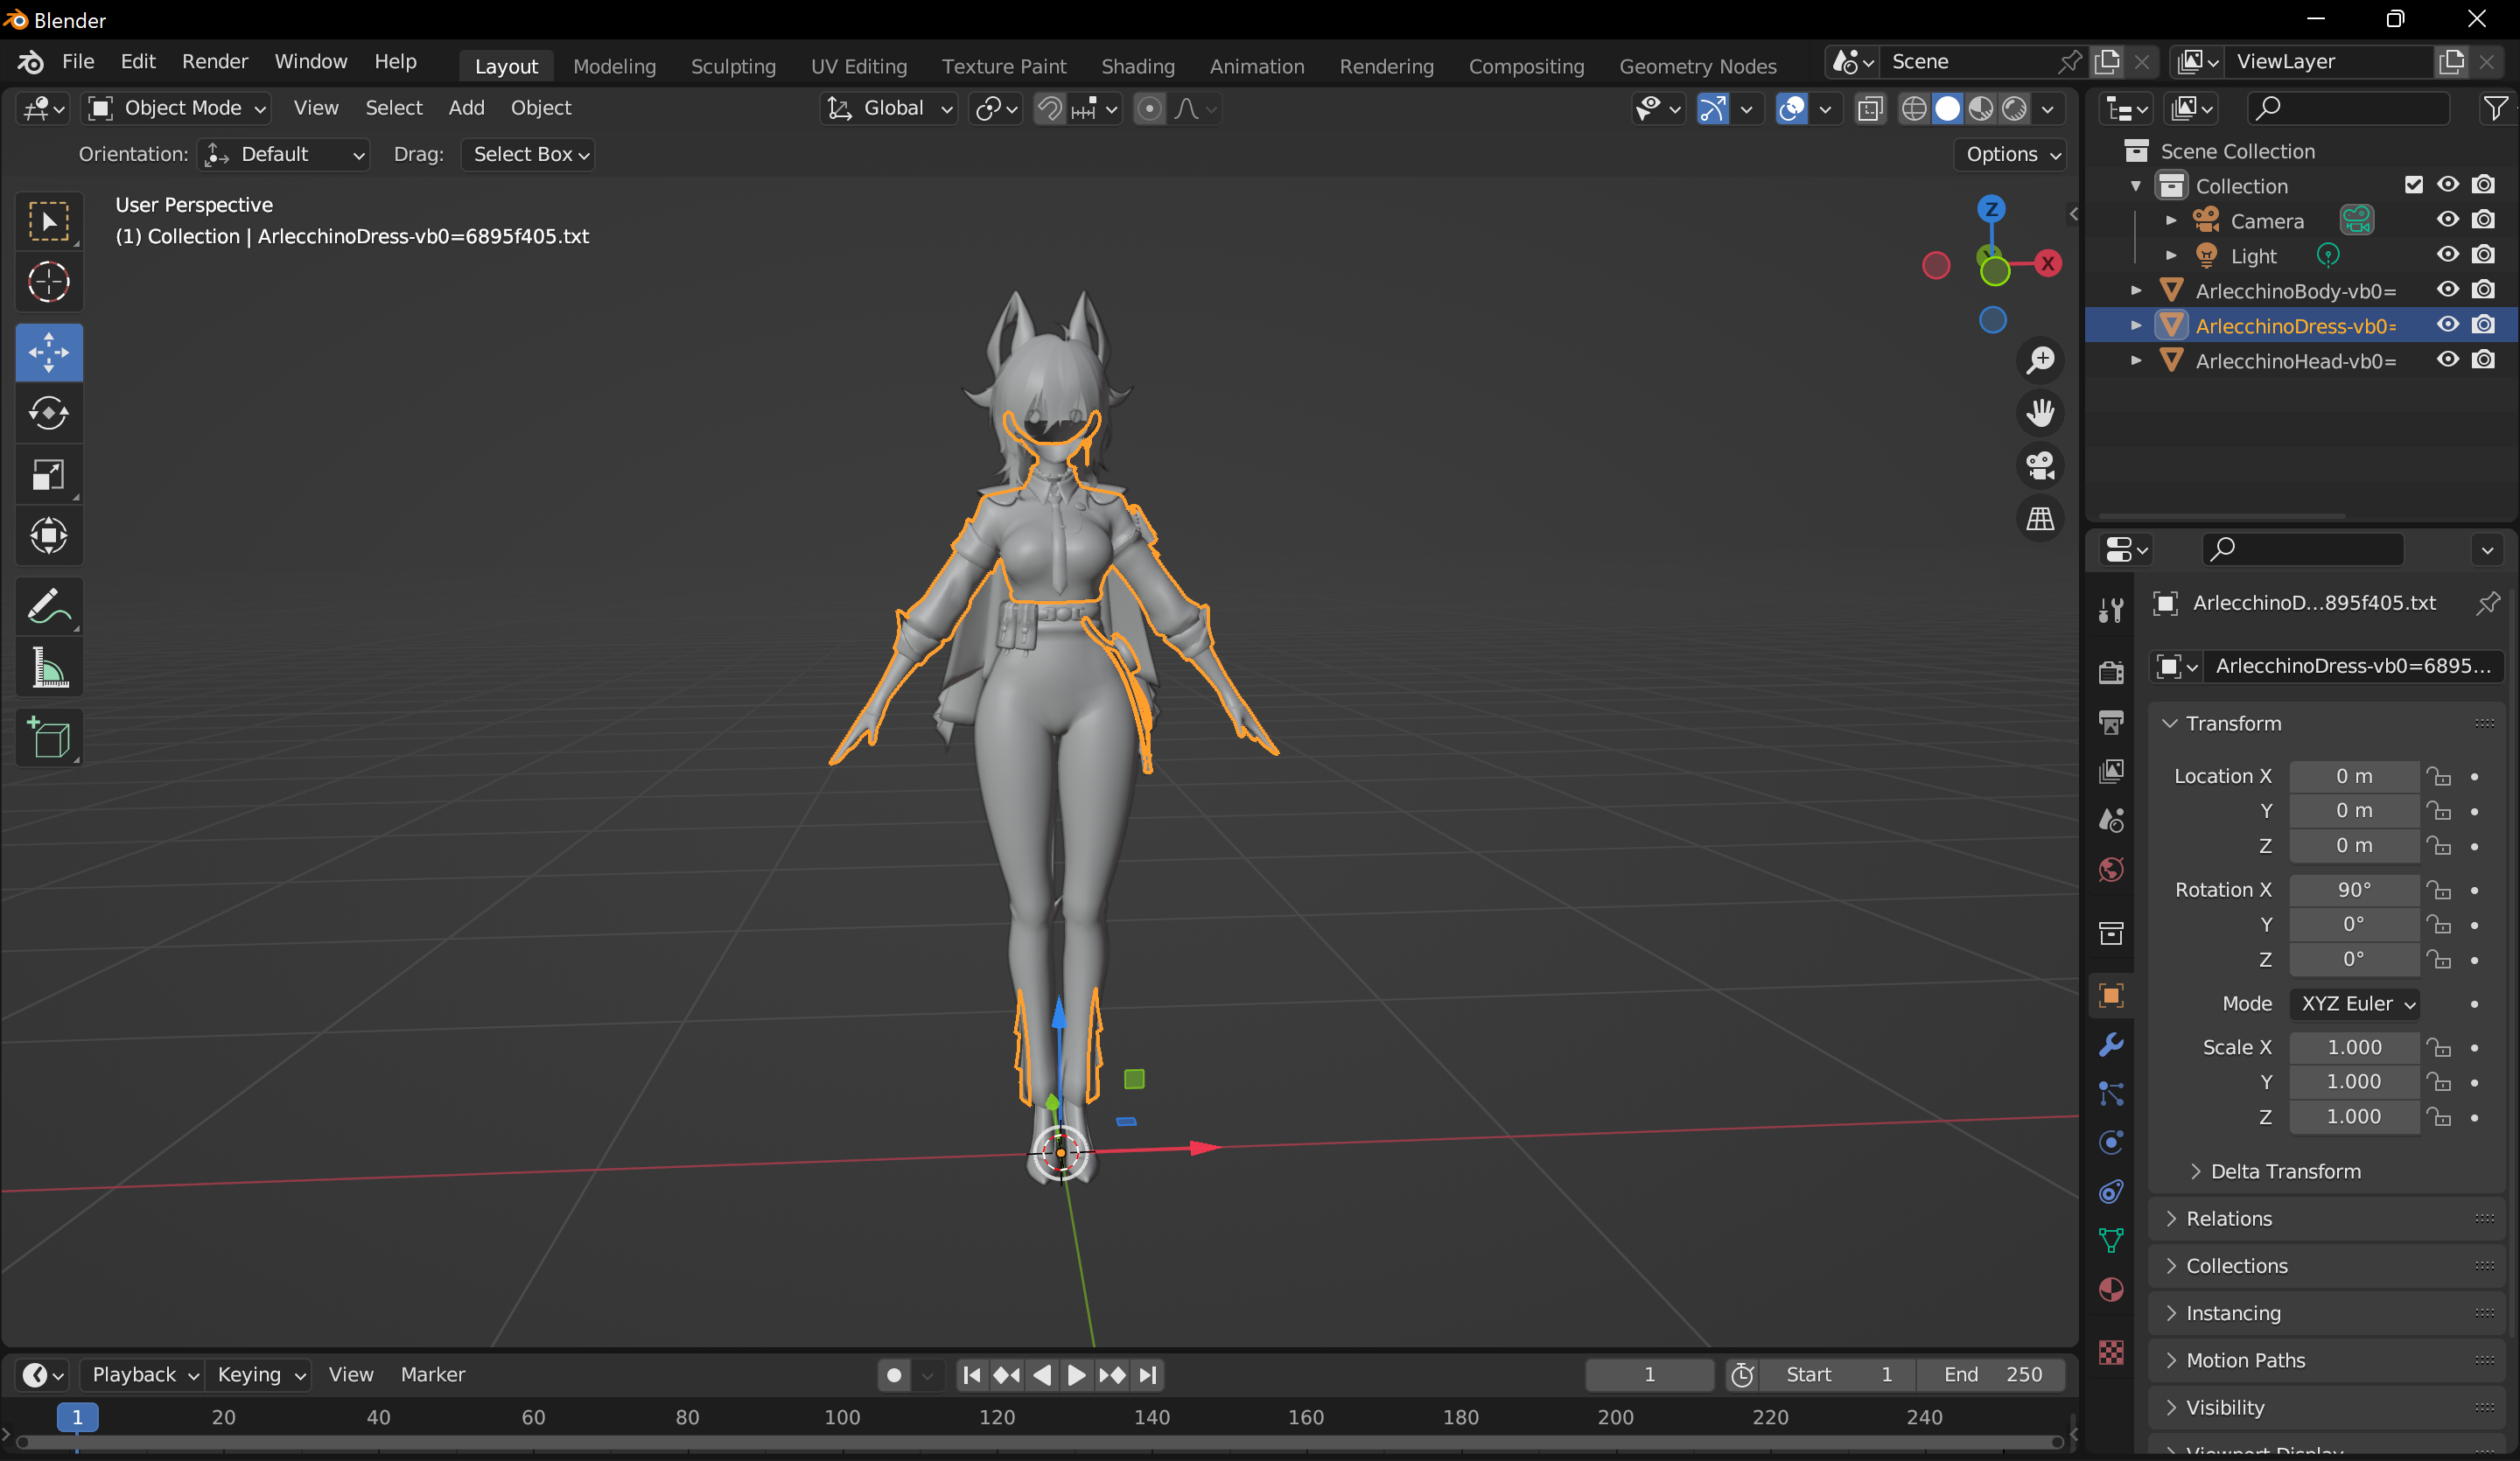Toggle the snapping magnet
Image resolution: width=2520 pixels, height=1461 pixels.
(1049, 108)
